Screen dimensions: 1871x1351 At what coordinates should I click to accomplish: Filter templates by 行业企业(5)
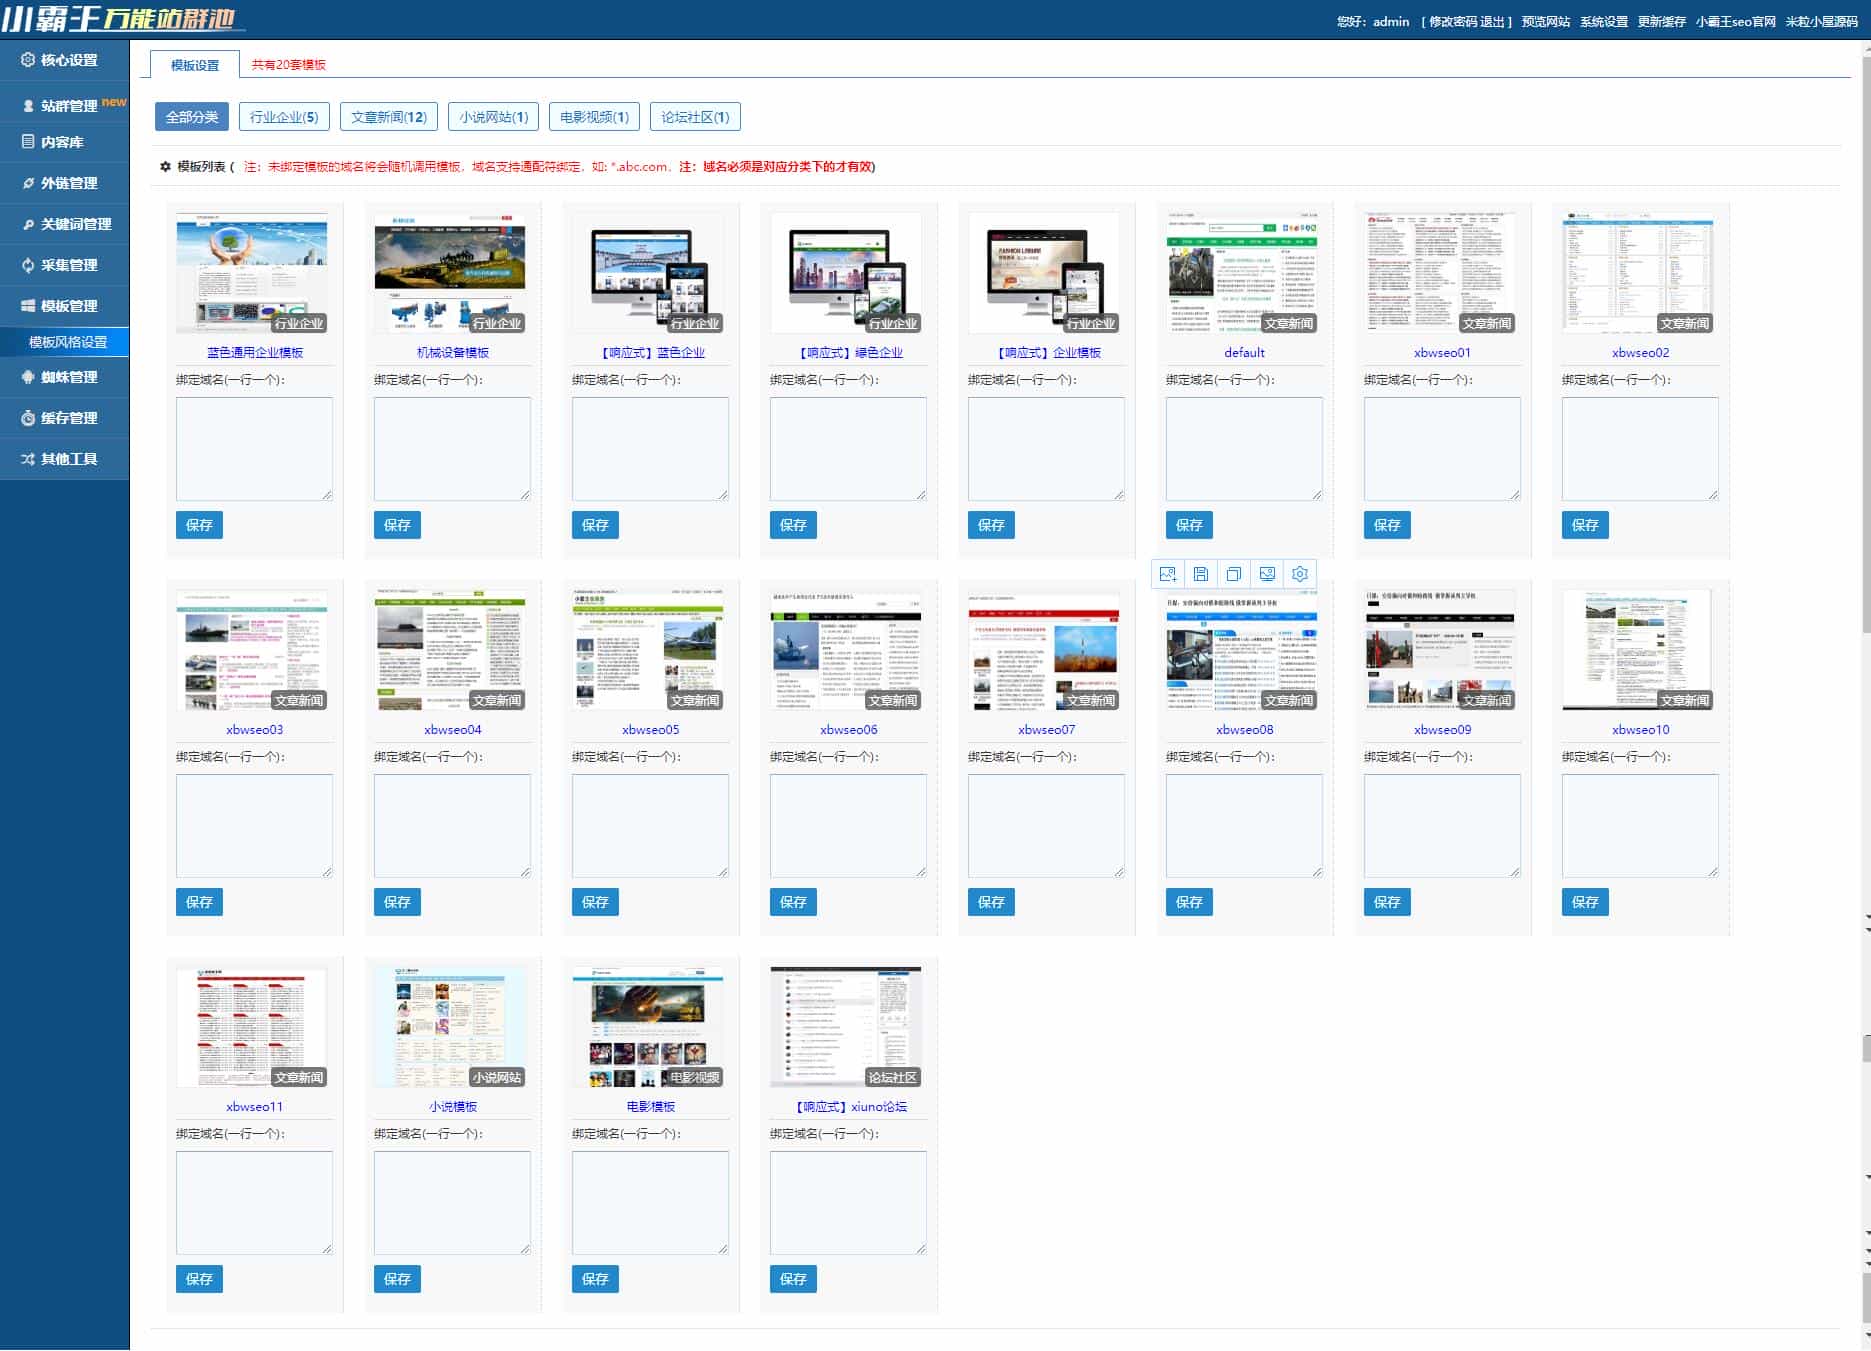point(284,117)
